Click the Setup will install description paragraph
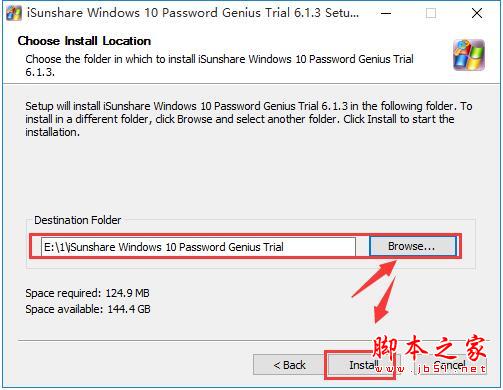Image resolution: width=503 pixels, height=390 pixels. point(249,119)
